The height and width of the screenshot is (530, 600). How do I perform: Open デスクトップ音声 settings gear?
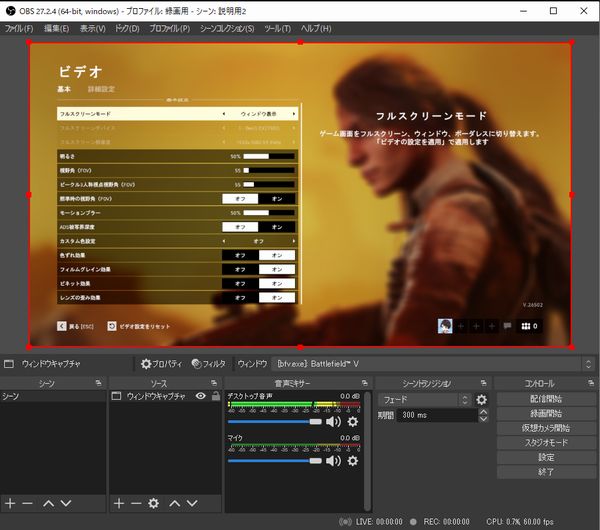352,422
